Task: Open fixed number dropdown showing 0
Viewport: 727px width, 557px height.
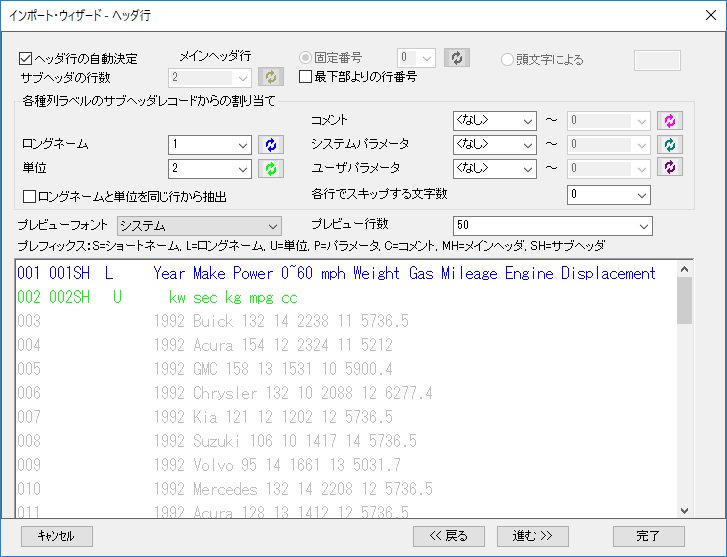Action: (x=416, y=58)
